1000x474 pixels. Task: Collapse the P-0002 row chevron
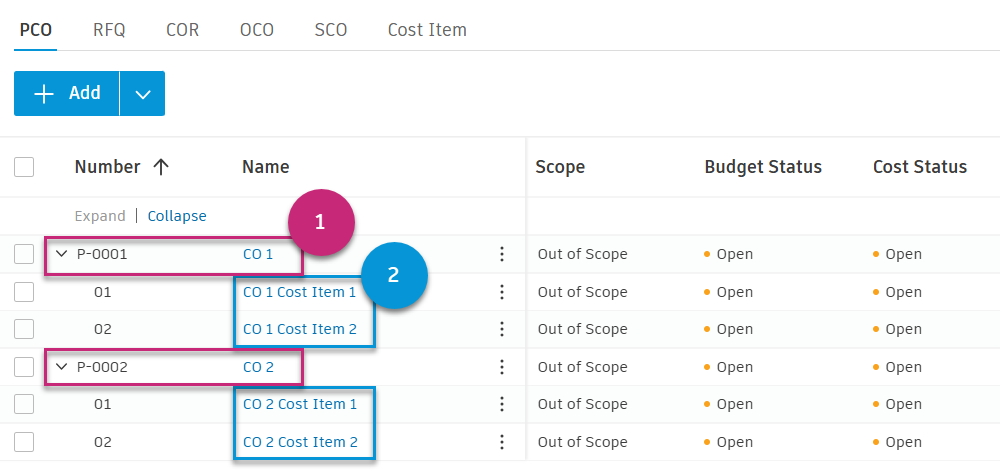(62, 367)
